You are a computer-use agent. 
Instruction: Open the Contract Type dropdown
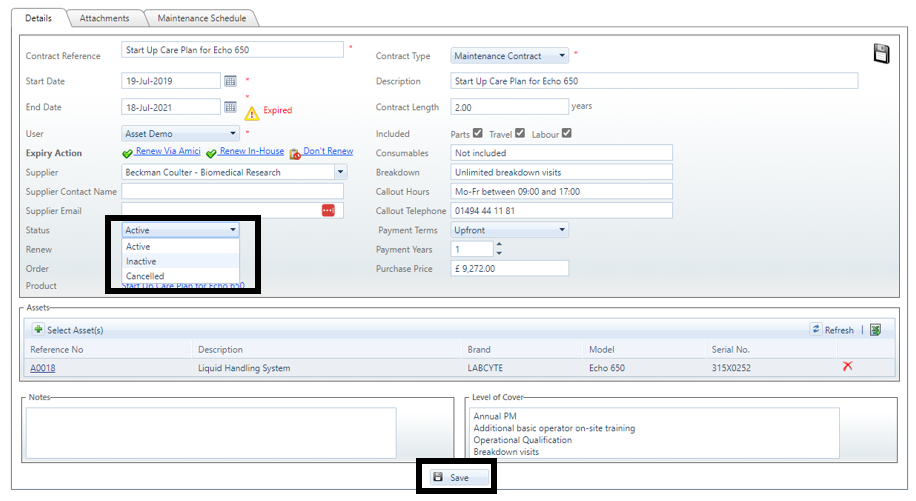509,55
